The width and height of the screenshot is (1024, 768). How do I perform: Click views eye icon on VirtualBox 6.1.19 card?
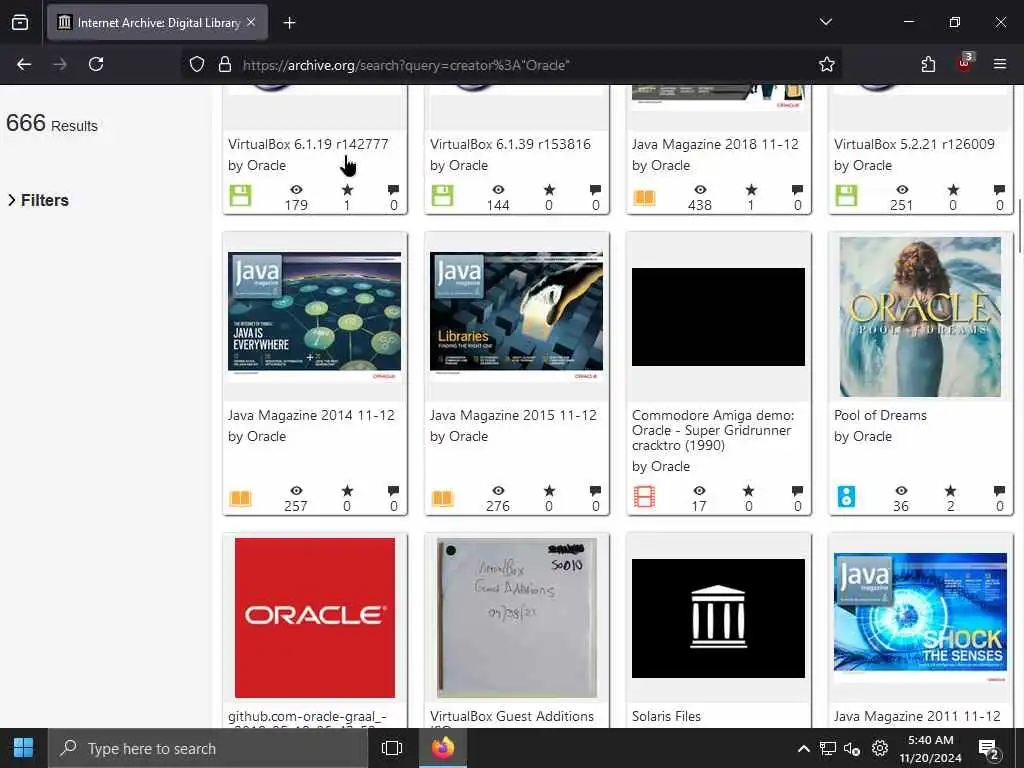coord(296,189)
